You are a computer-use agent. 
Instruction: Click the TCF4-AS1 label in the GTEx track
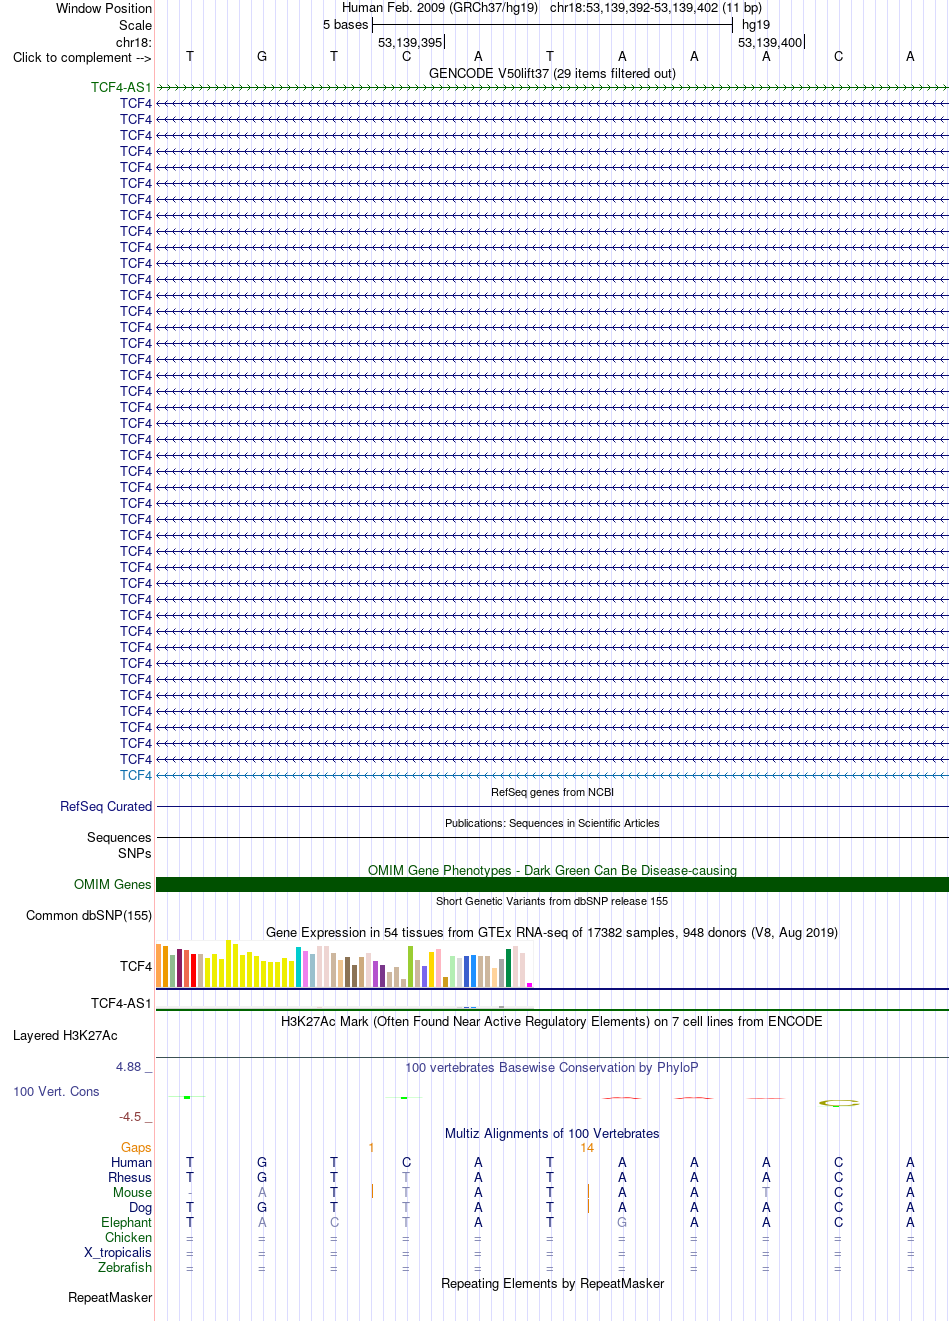click(x=121, y=1003)
